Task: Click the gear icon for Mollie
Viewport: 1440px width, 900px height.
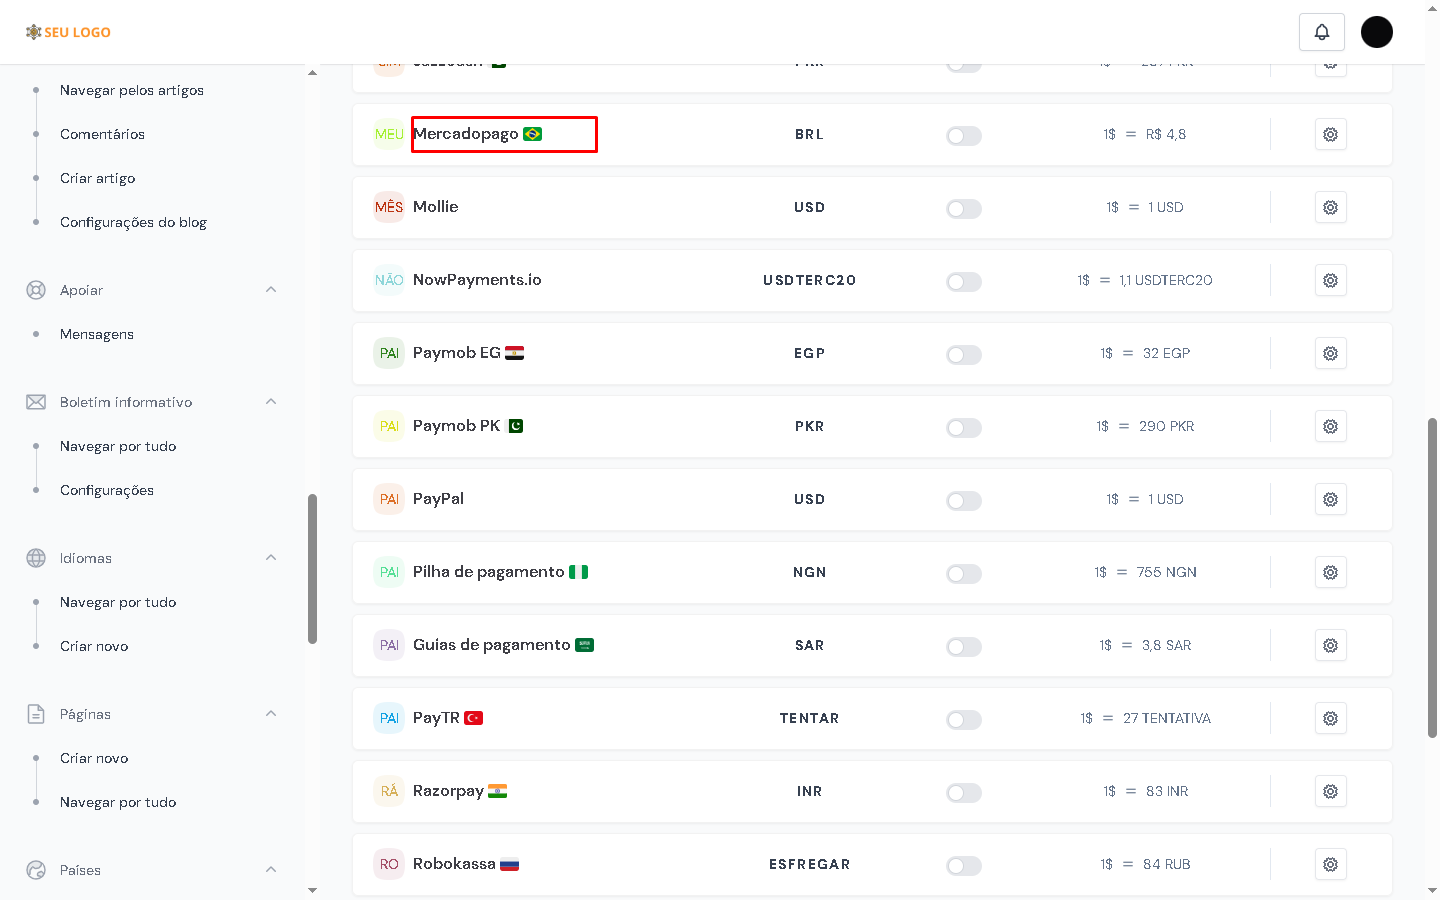Action: 1330,207
